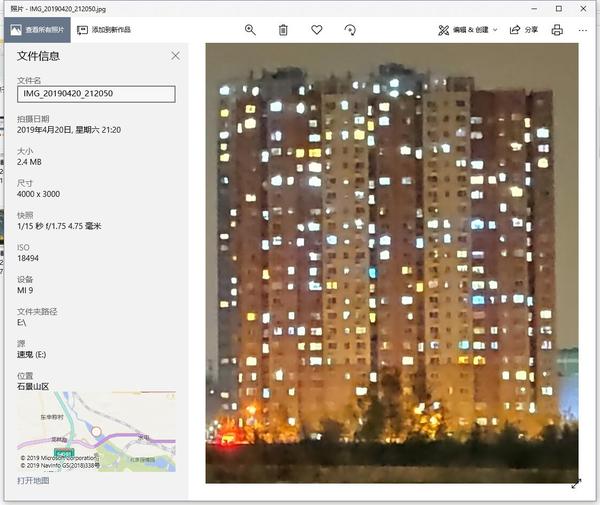Maximize the Photos window

point(559,8)
